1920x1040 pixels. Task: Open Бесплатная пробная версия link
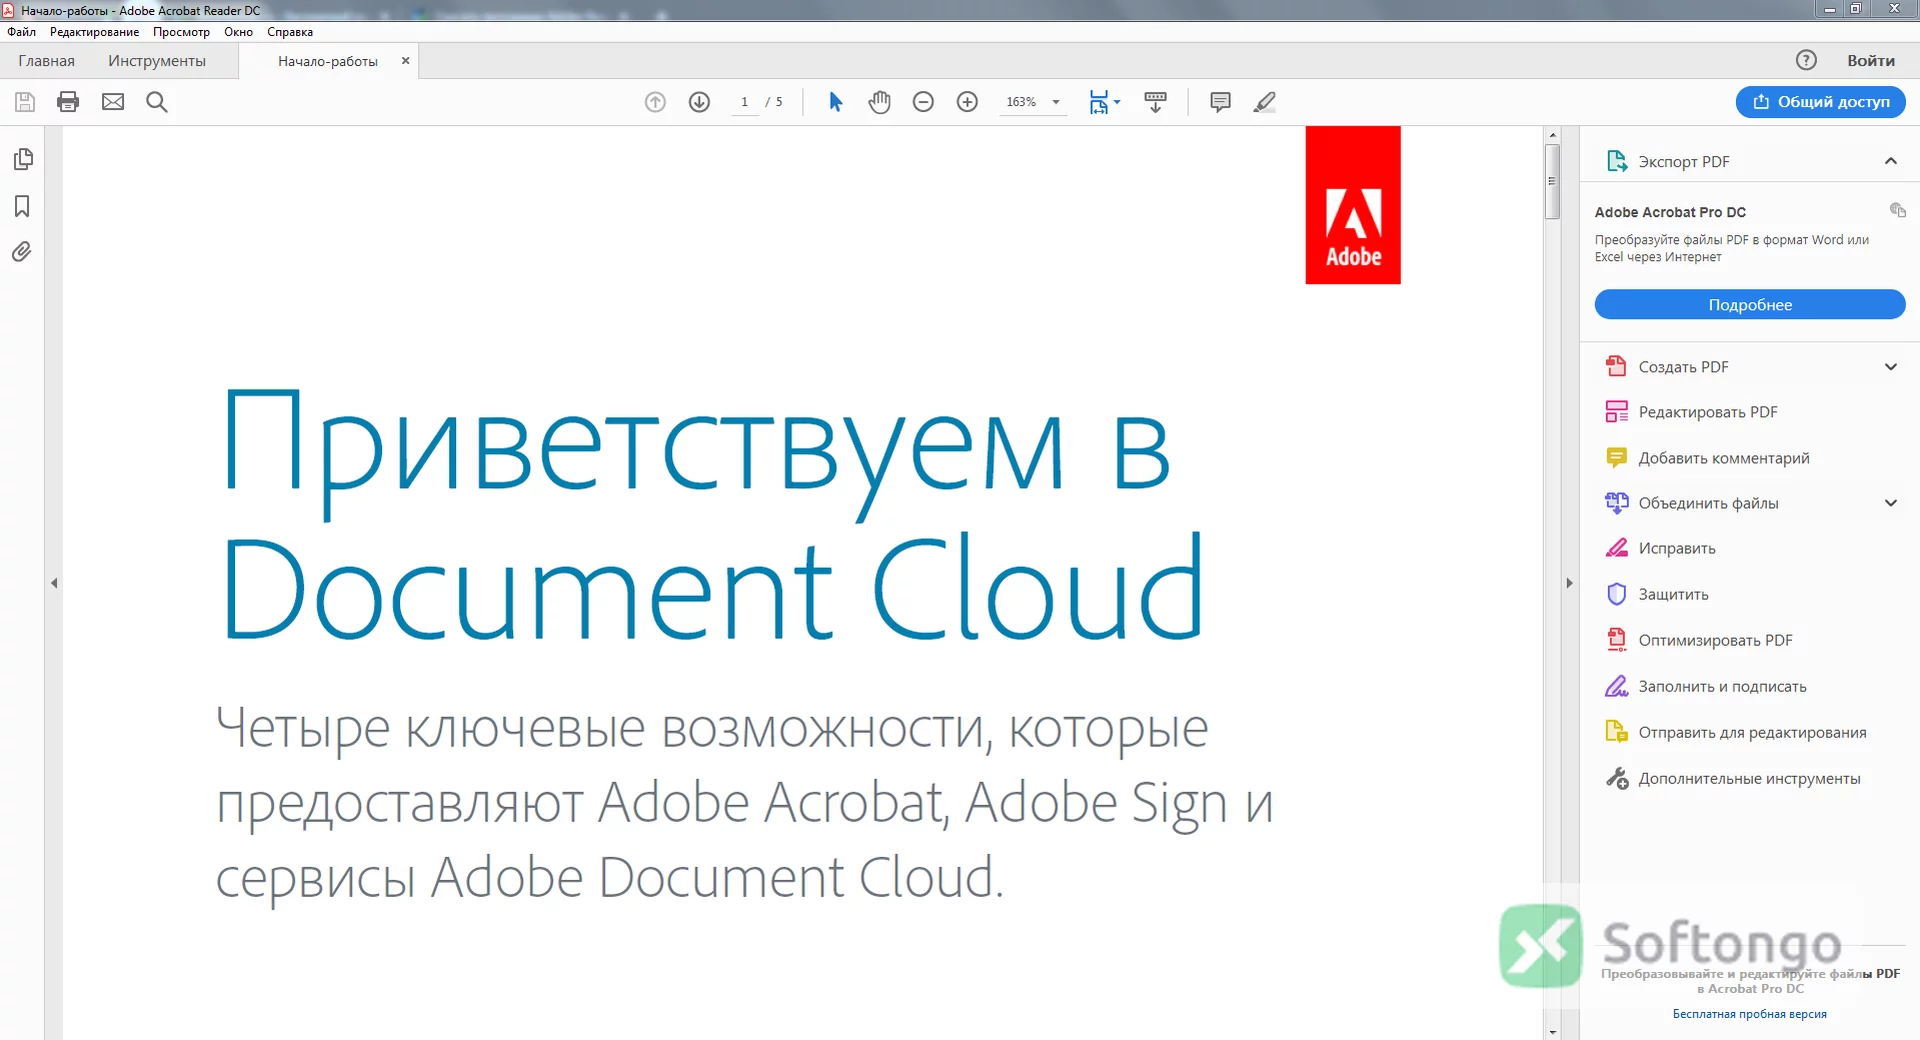[1749, 1014]
